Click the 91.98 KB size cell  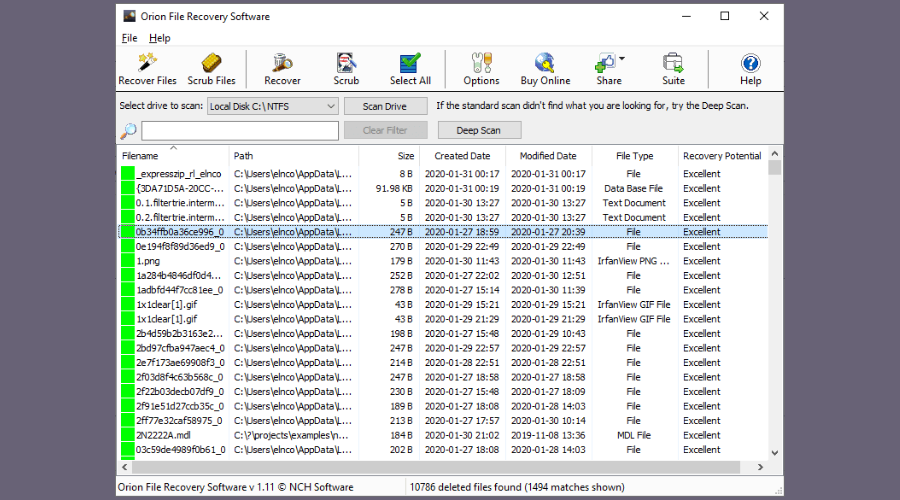point(394,188)
